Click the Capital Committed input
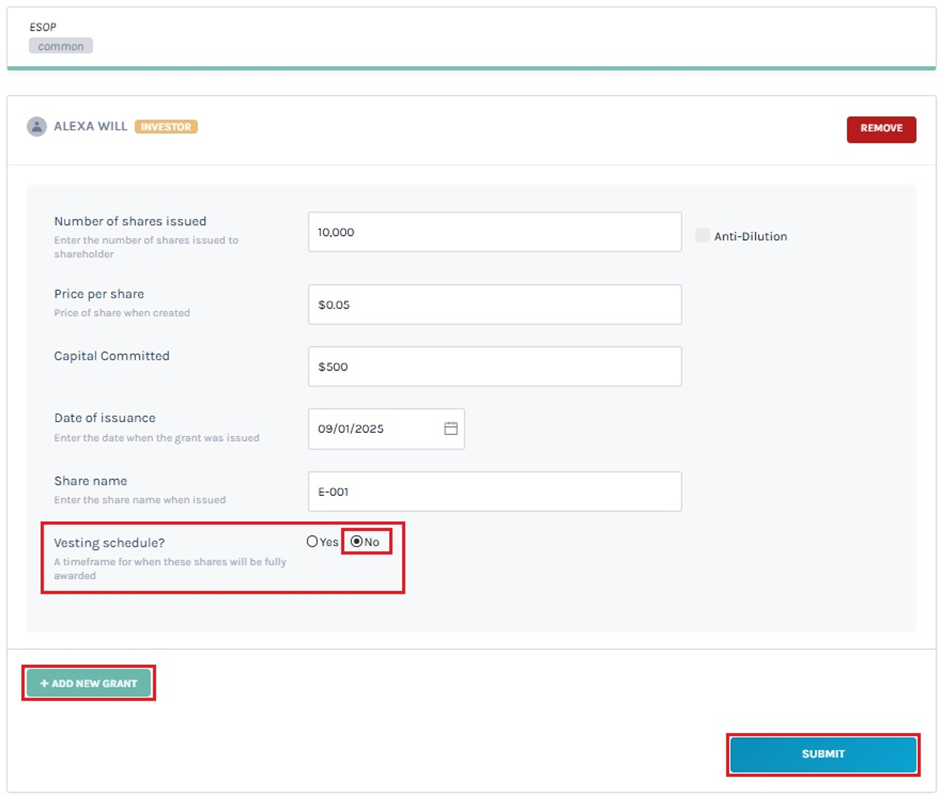Viewport: 940px width, 795px height. (x=495, y=366)
